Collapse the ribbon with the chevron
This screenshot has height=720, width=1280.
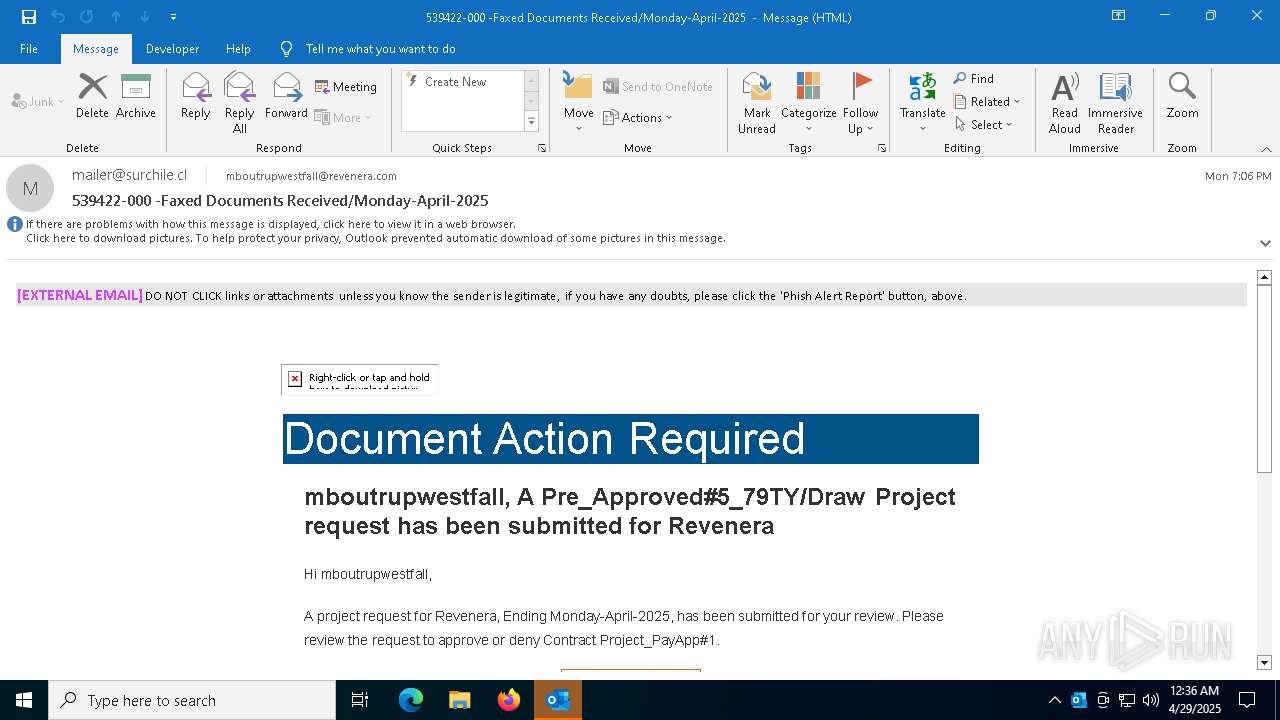[1266, 149]
